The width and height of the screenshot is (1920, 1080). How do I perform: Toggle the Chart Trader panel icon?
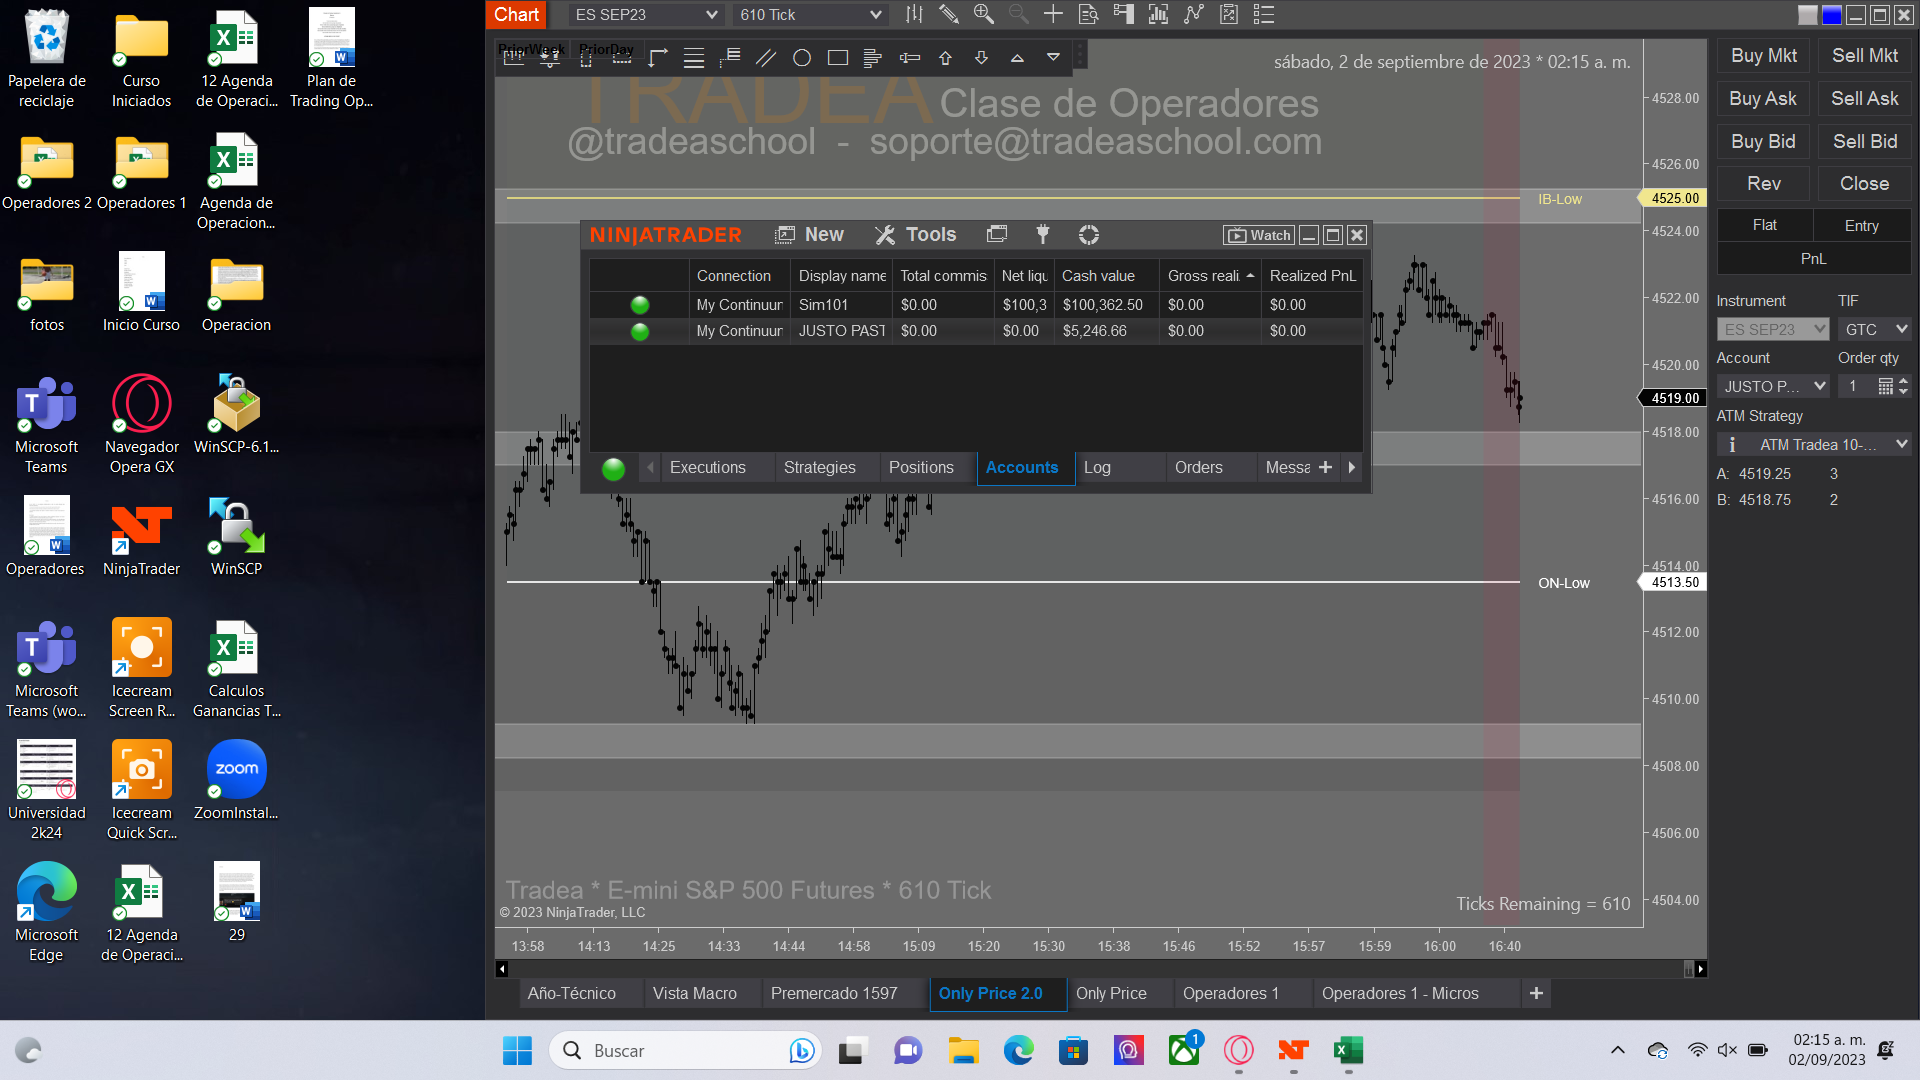(x=1123, y=14)
